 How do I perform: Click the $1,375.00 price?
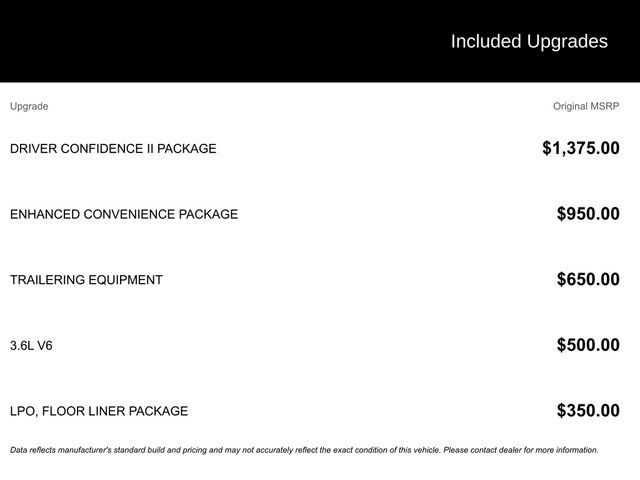pyautogui.click(x=580, y=148)
